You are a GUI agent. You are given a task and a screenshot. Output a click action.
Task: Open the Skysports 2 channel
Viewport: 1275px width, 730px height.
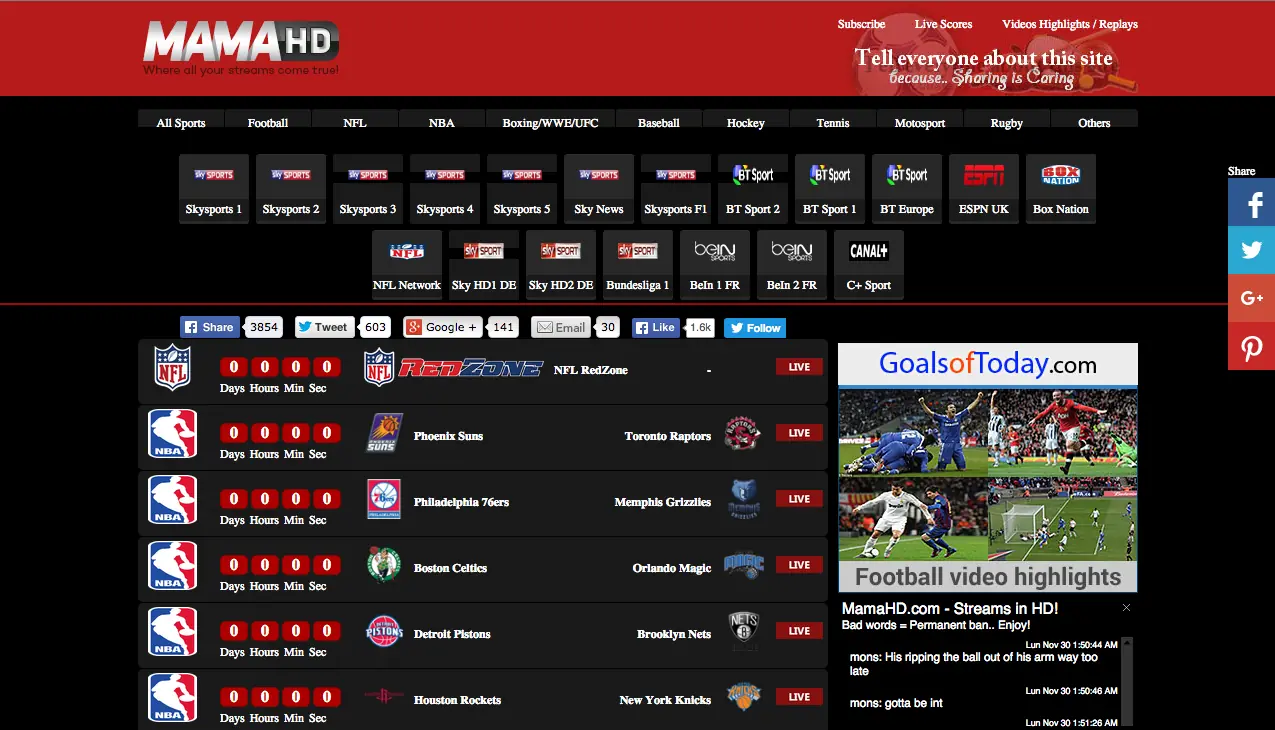(x=291, y=188)
